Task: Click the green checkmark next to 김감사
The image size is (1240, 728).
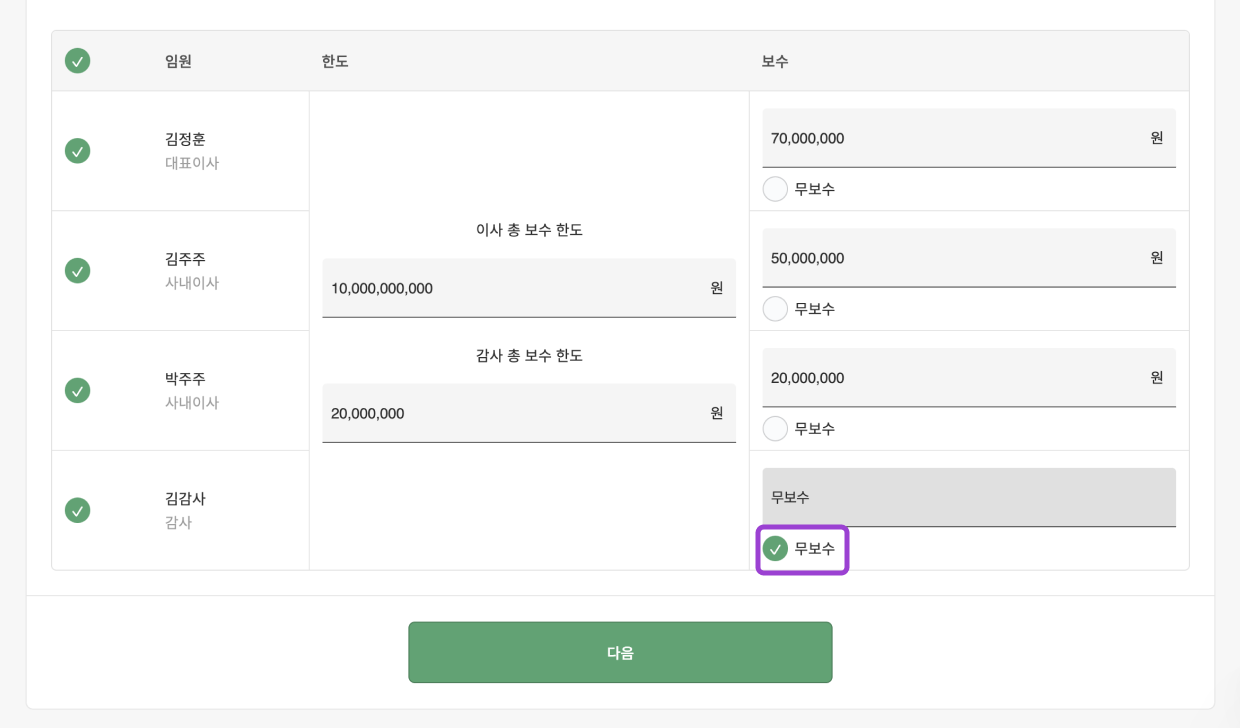Action: 77,510
